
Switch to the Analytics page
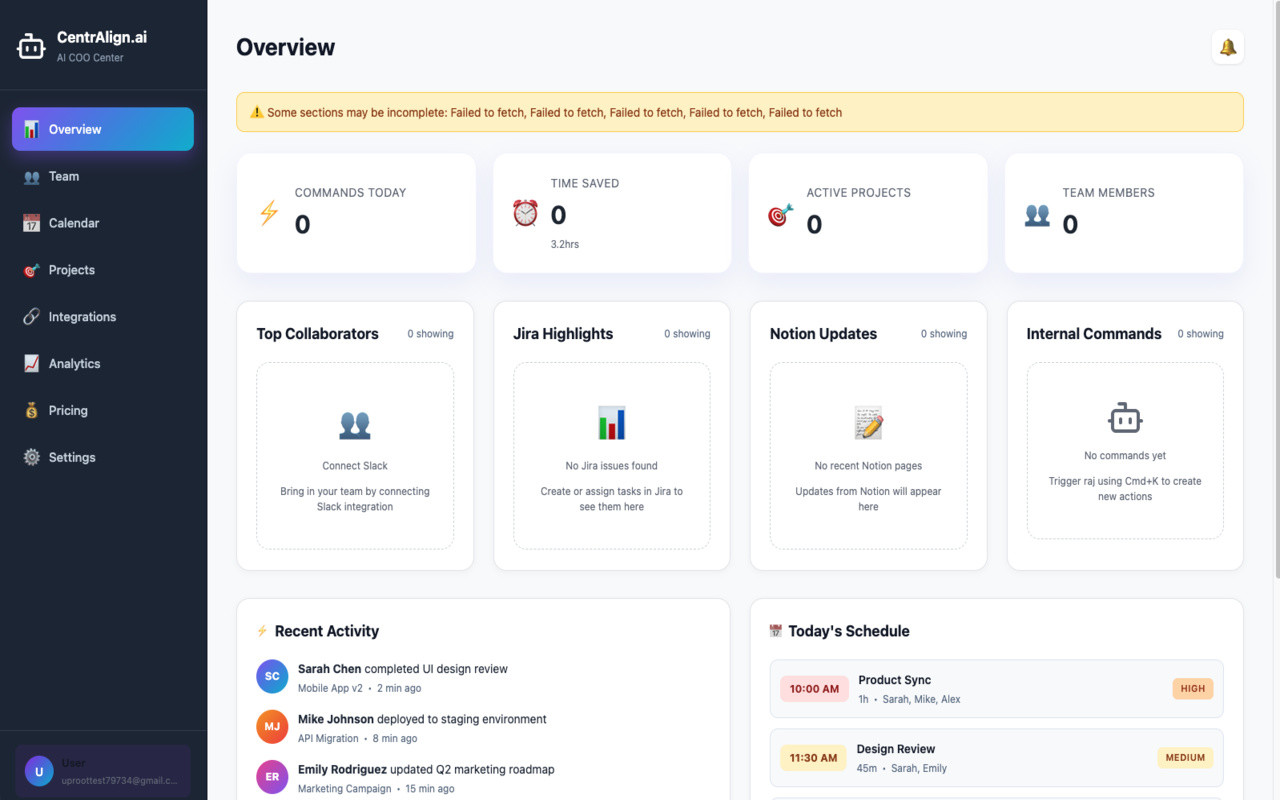point(103,364)
